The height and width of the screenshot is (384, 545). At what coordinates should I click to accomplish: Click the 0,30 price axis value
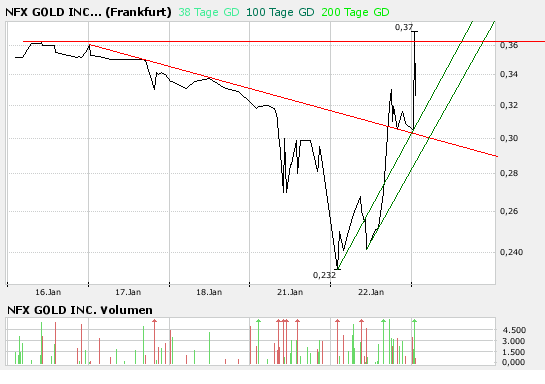(x=509, y=138)
